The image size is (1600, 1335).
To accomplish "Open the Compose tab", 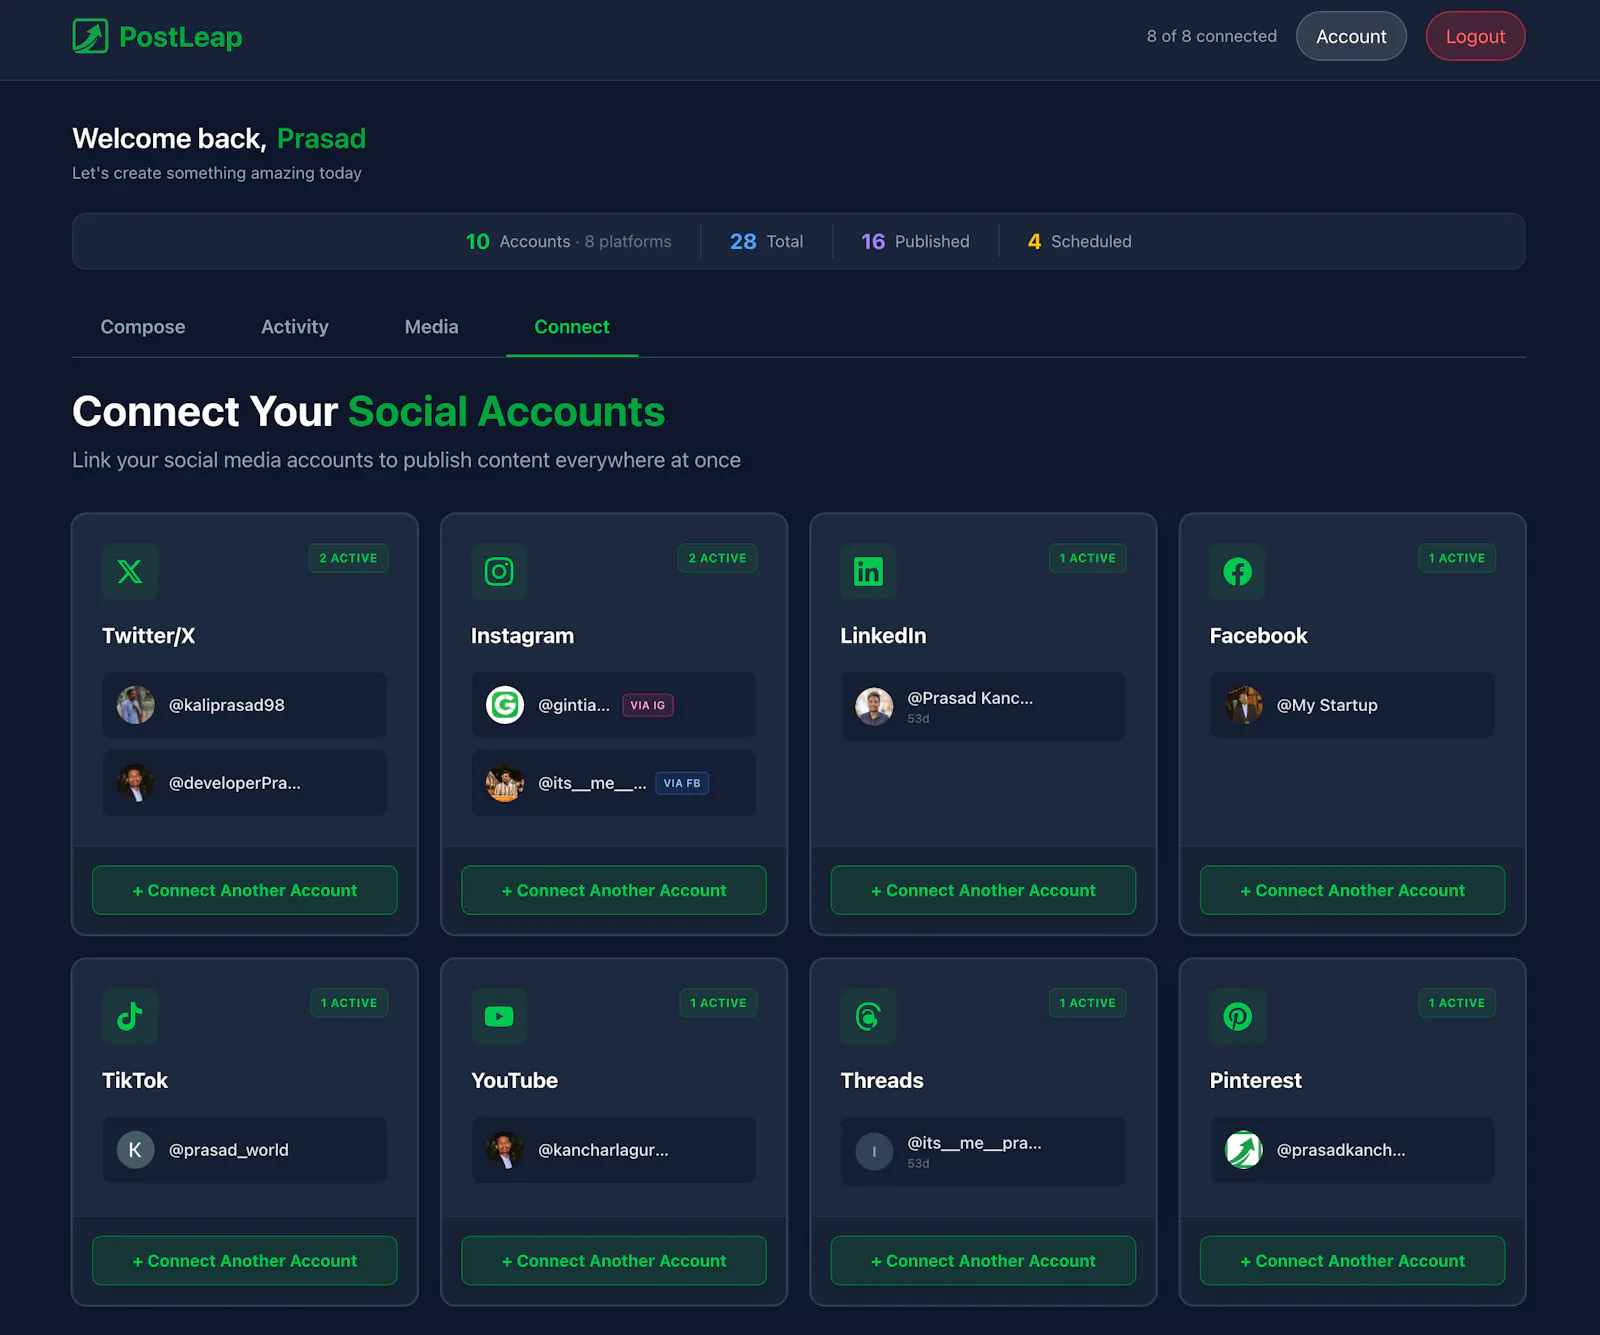I will pos(143,327).
